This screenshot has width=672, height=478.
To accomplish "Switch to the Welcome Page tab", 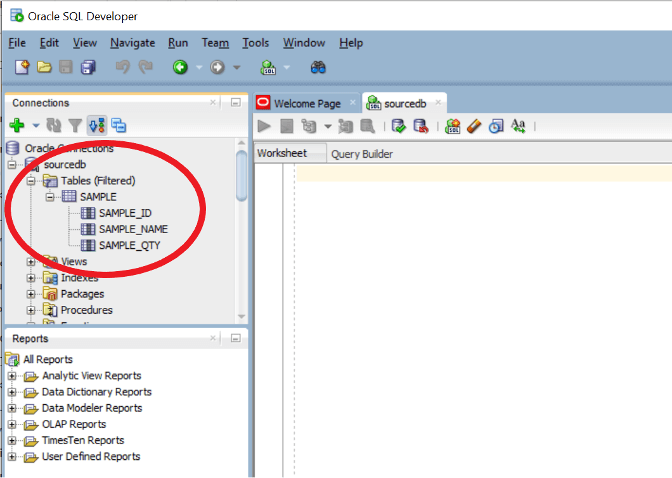I will (x=306, y=104).
